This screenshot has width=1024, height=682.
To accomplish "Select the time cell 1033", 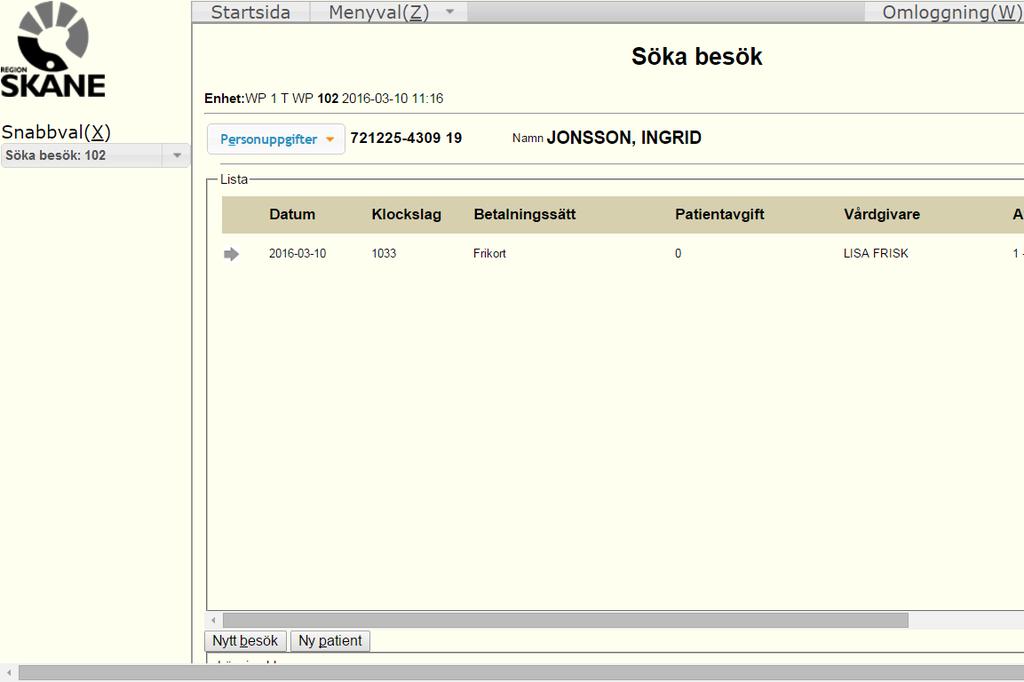I will (x=384, y=253).
